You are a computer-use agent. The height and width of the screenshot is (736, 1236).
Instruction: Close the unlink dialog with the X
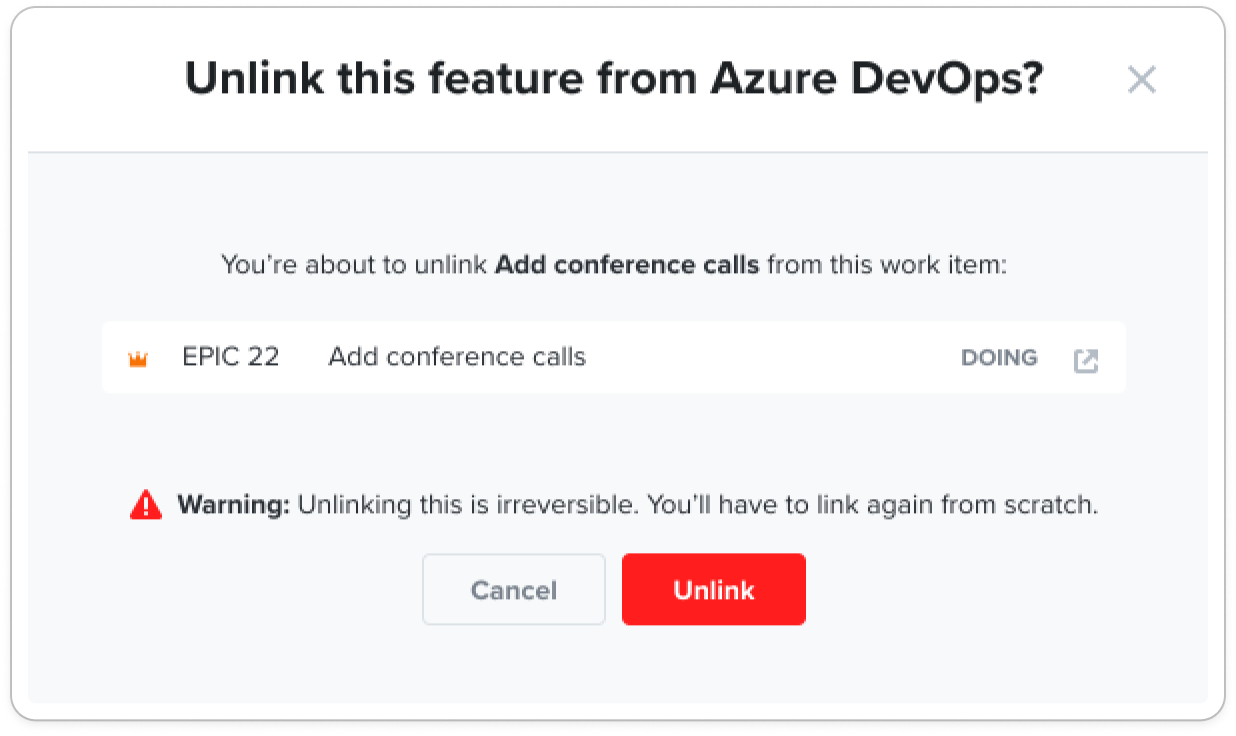click(x=1141, y=80)
